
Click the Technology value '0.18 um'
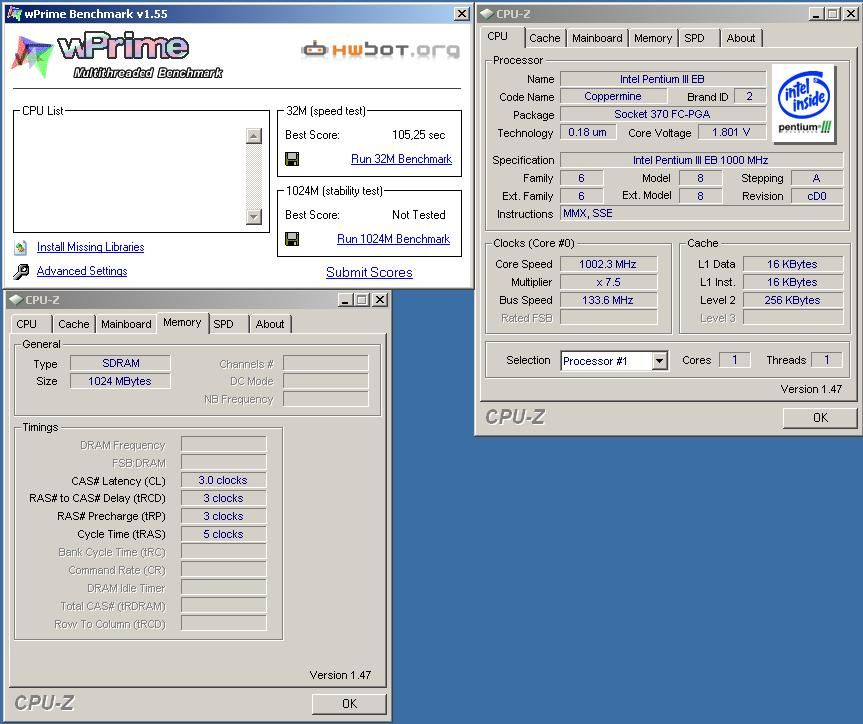coord(588,132)
